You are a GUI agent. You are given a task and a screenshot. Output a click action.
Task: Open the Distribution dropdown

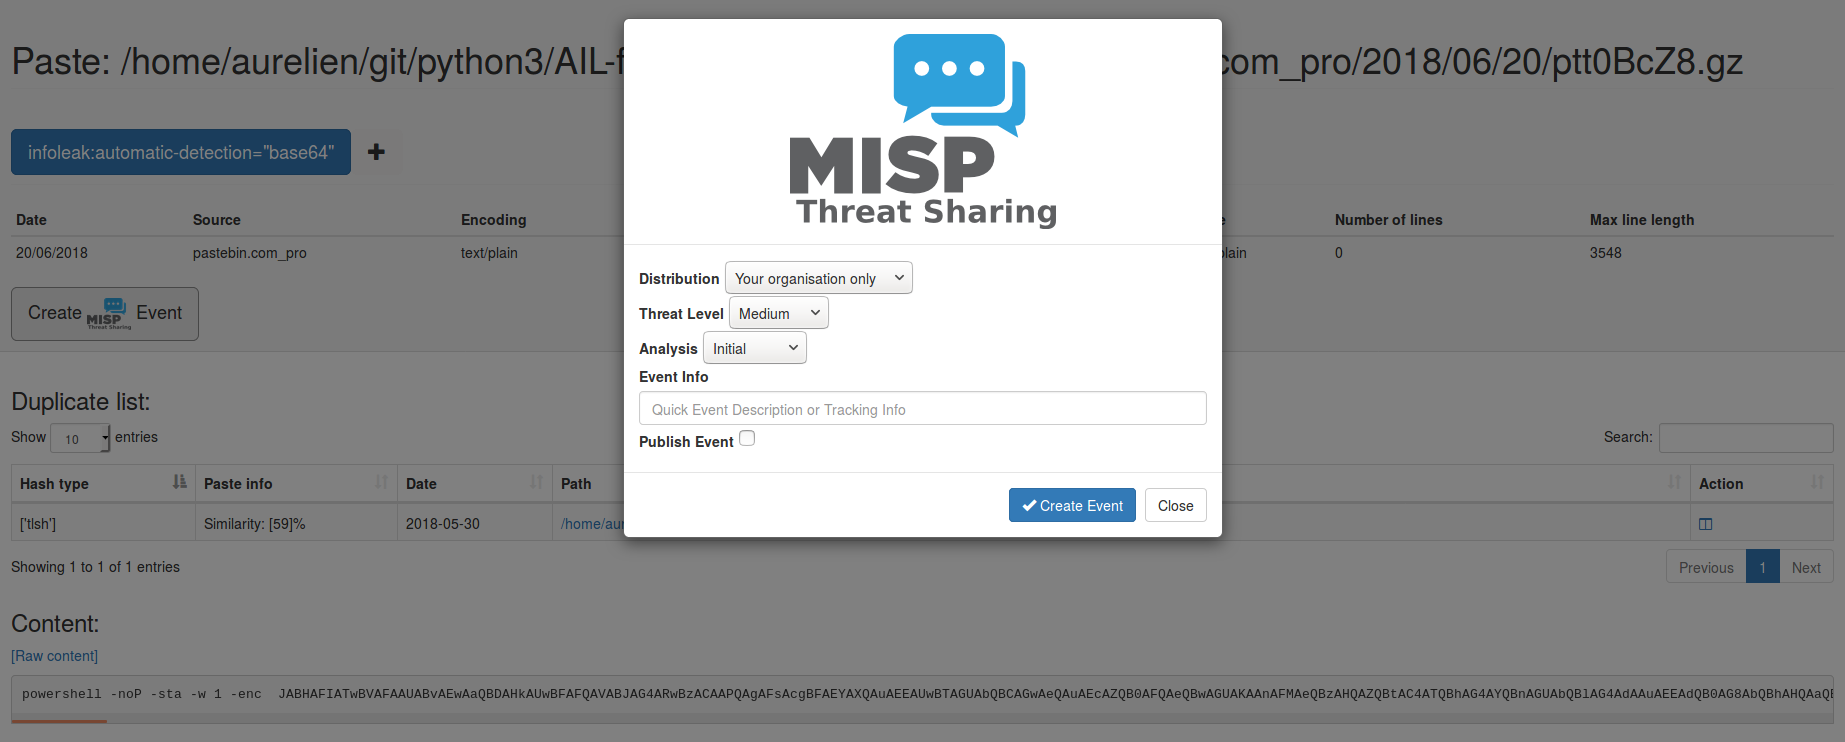coord(818,278)
